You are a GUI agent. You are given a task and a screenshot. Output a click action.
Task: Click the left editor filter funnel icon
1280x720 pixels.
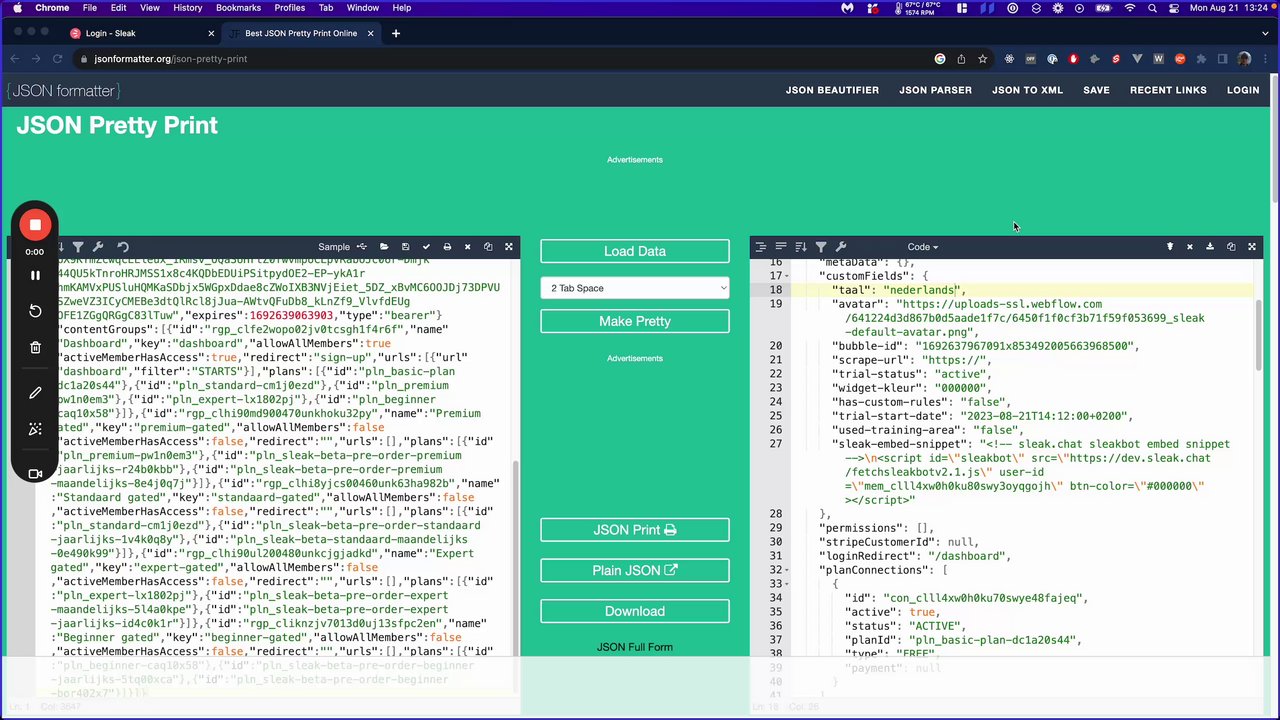coord(78,247)
